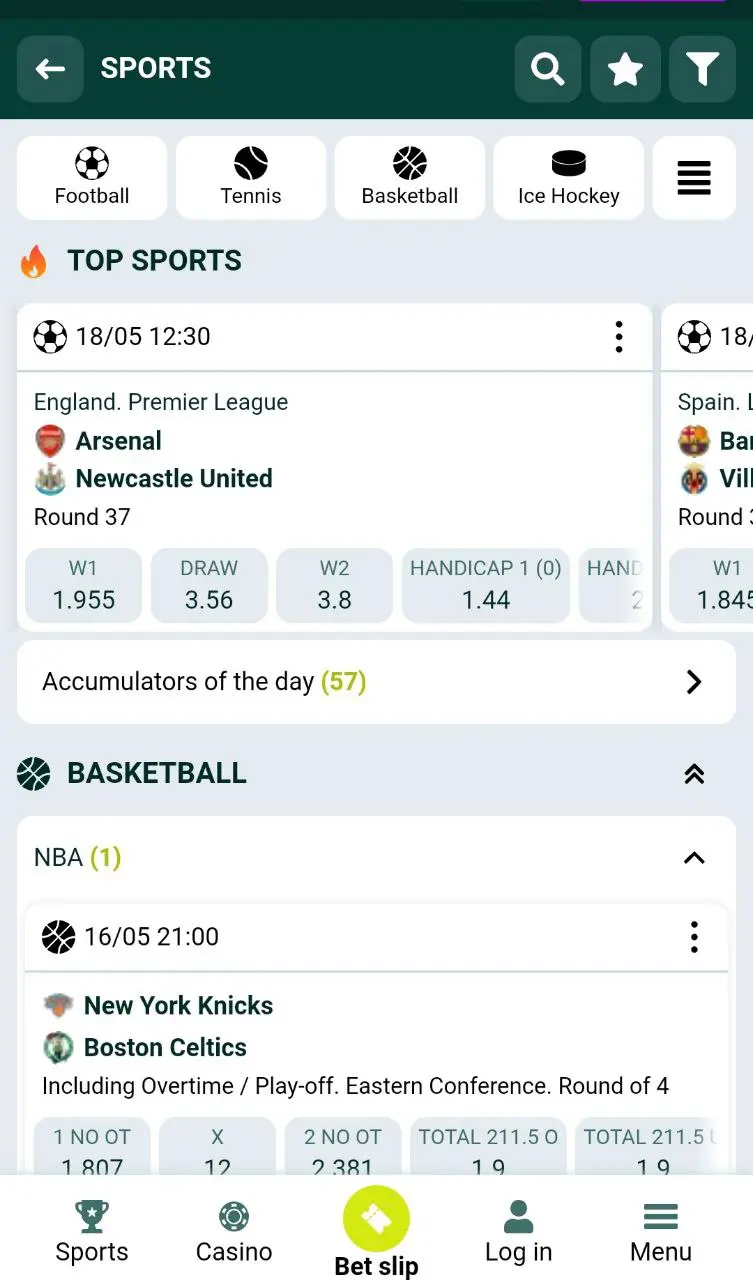This screenshot has height=1280, width=753.
Task: Select the DRAW 3.56 odds
Action: (x=209, y=585)
